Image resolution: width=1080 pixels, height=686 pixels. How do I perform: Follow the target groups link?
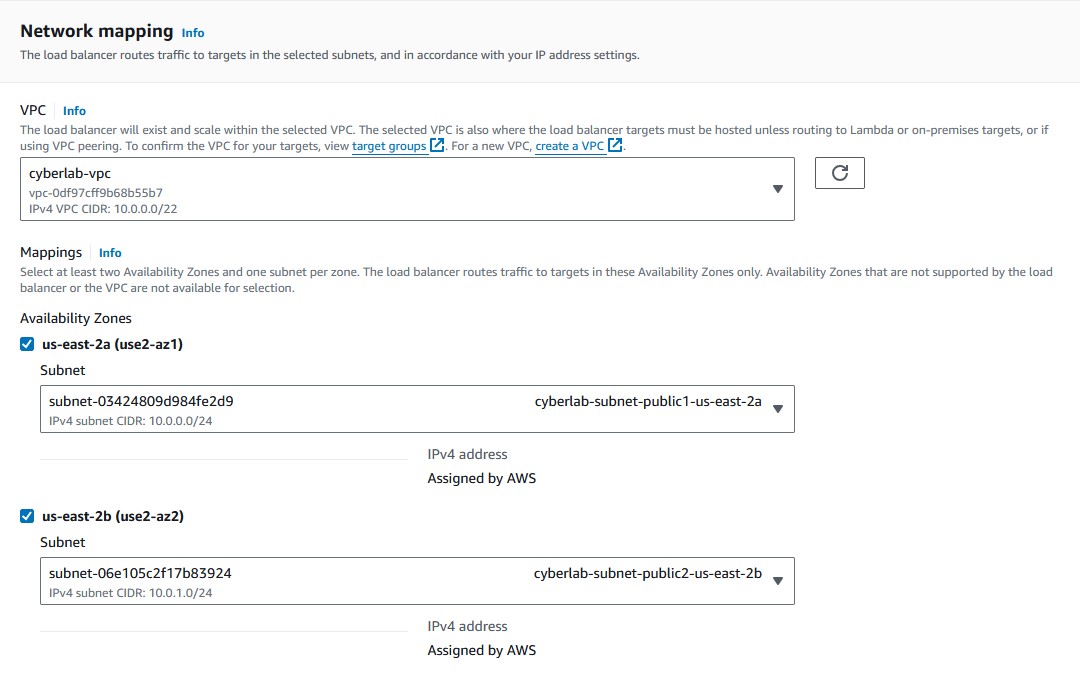tap(389, 146)
